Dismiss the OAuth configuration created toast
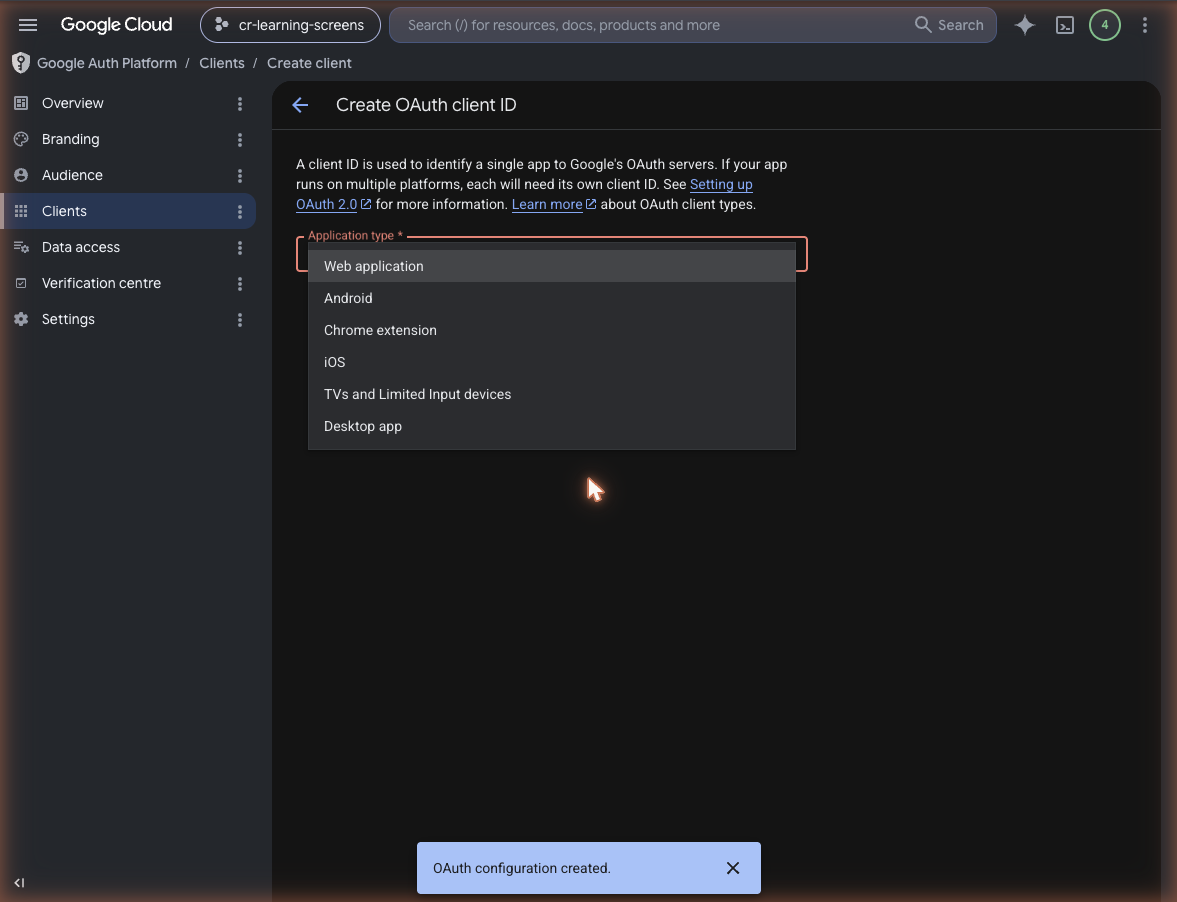 click(733, 868)
